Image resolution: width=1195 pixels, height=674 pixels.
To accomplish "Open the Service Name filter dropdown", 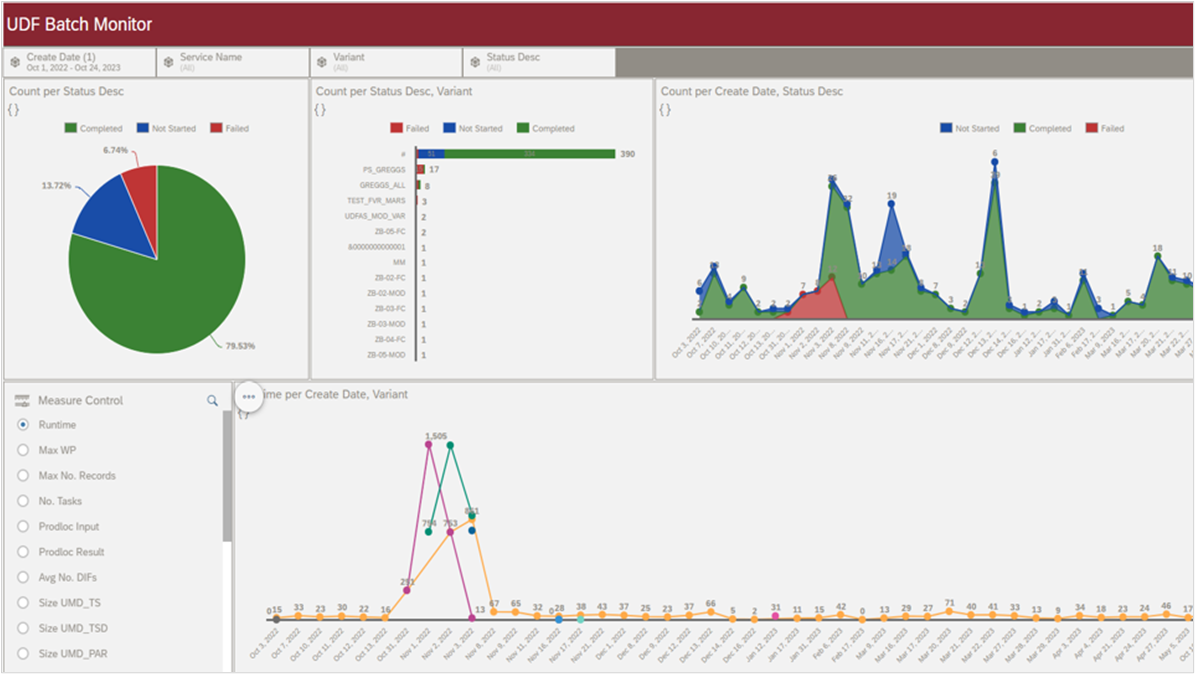I will click(233, 62).
